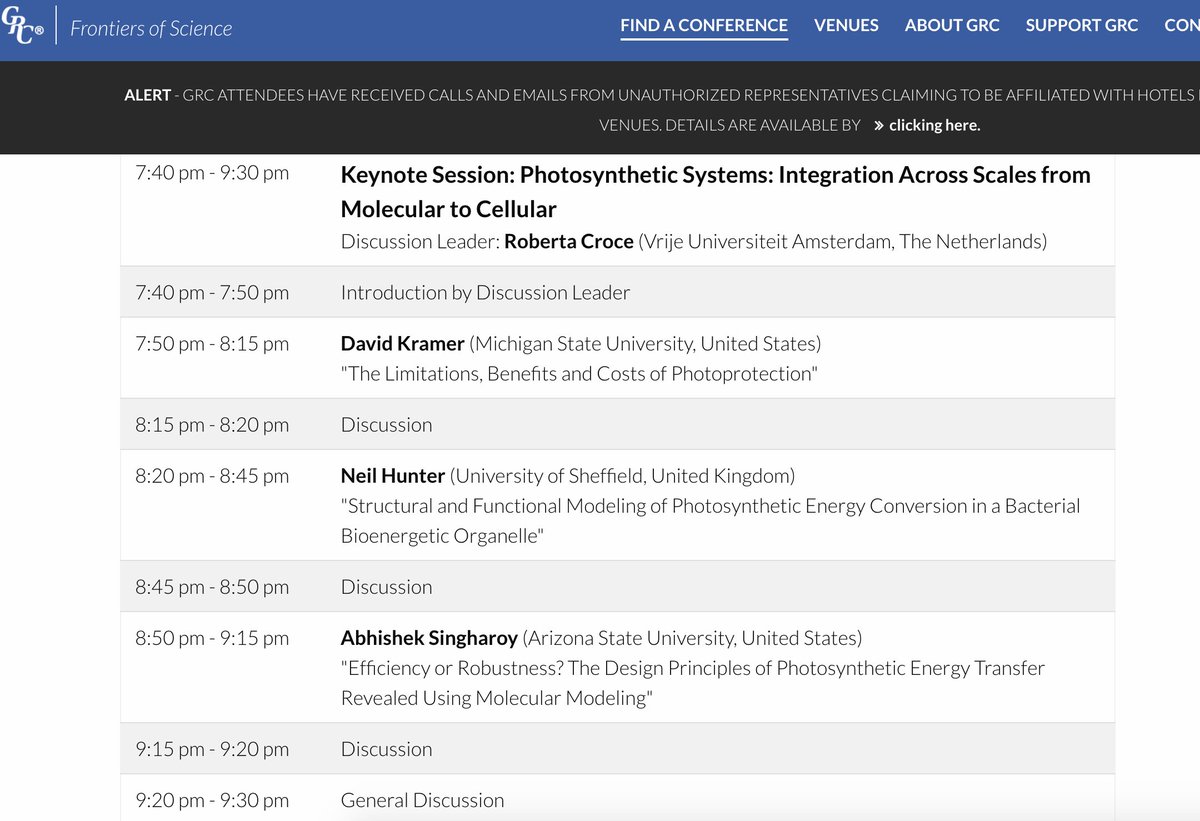Screen dimensions: 1200x821
Task: Click 'Efficiency or Robustness?' talk title
Action: (x=693, y=683)
